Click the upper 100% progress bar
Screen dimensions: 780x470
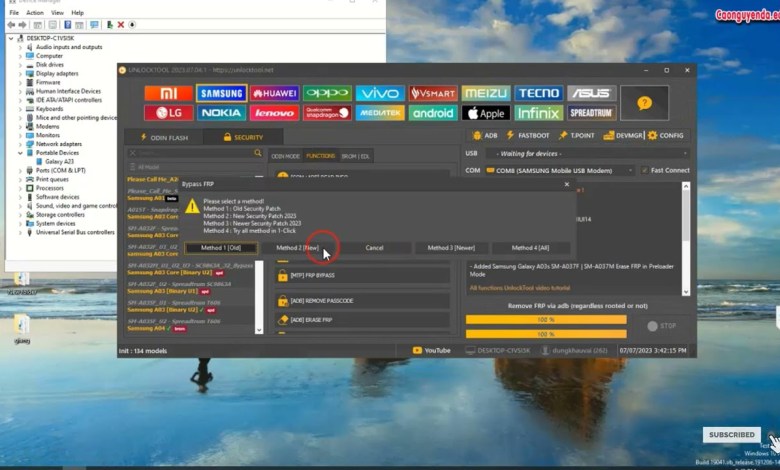[546, 319]
